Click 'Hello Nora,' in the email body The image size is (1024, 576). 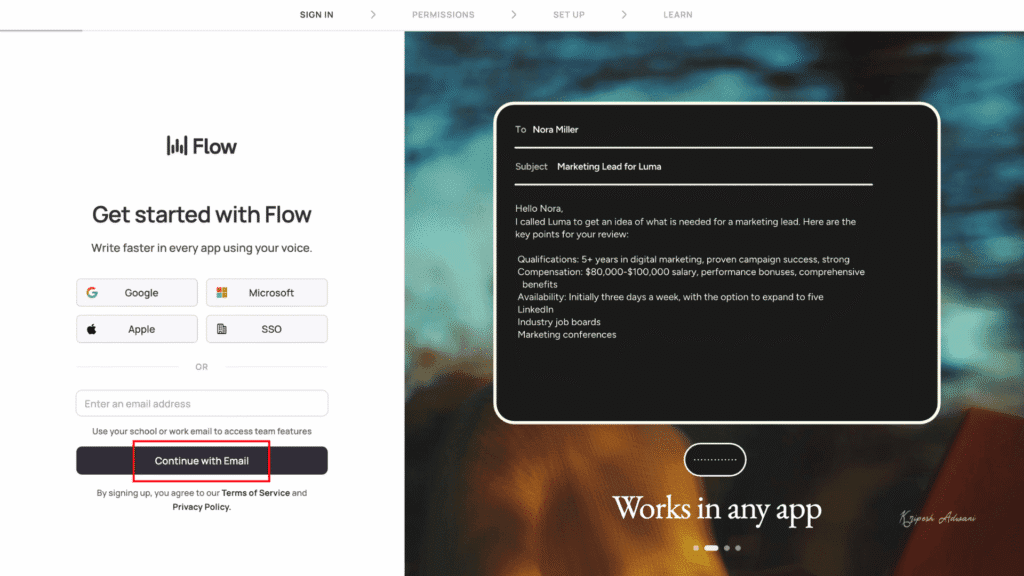pos(539,208)
